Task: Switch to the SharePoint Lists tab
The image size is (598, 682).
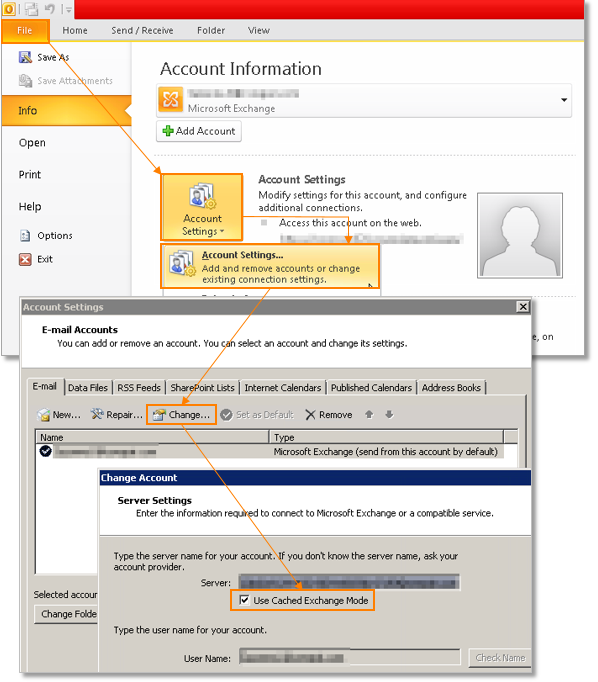Action: (202, 388)
